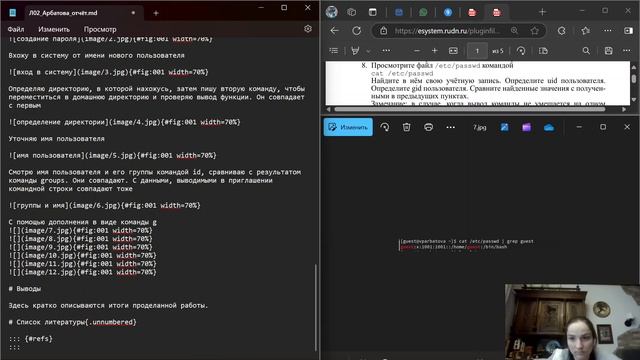
Task: Zoom out the PDF document
Action: [417, 51]
